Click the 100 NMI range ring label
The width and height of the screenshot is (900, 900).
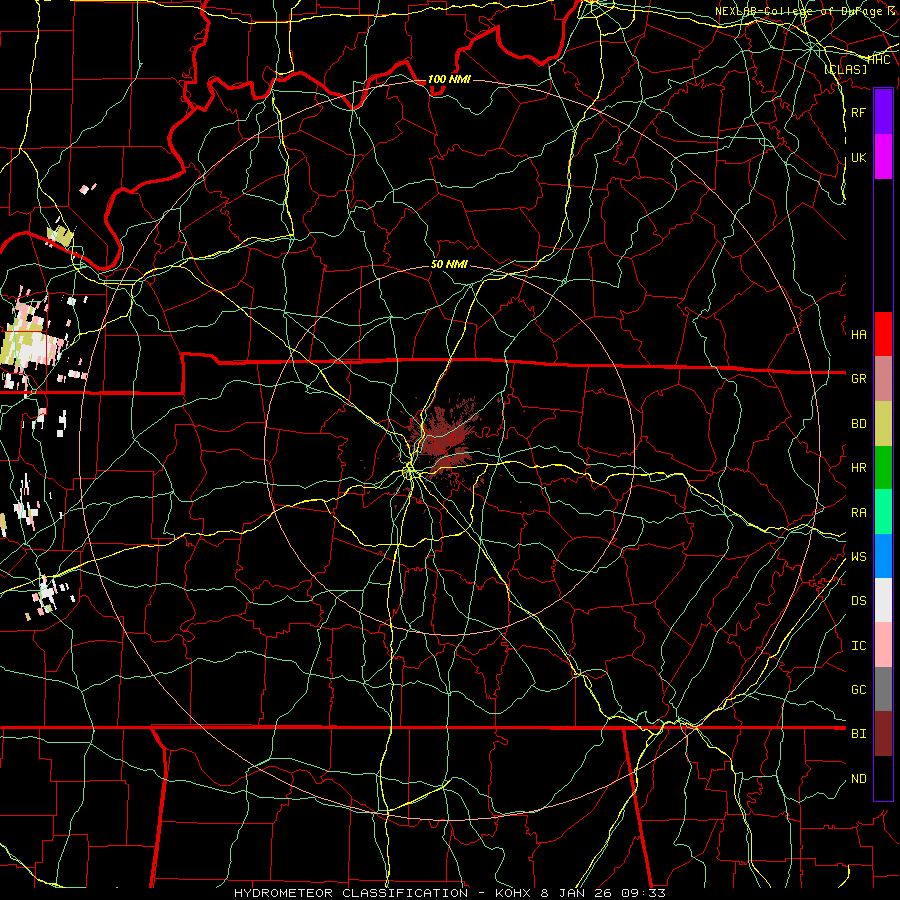point(449,79)
